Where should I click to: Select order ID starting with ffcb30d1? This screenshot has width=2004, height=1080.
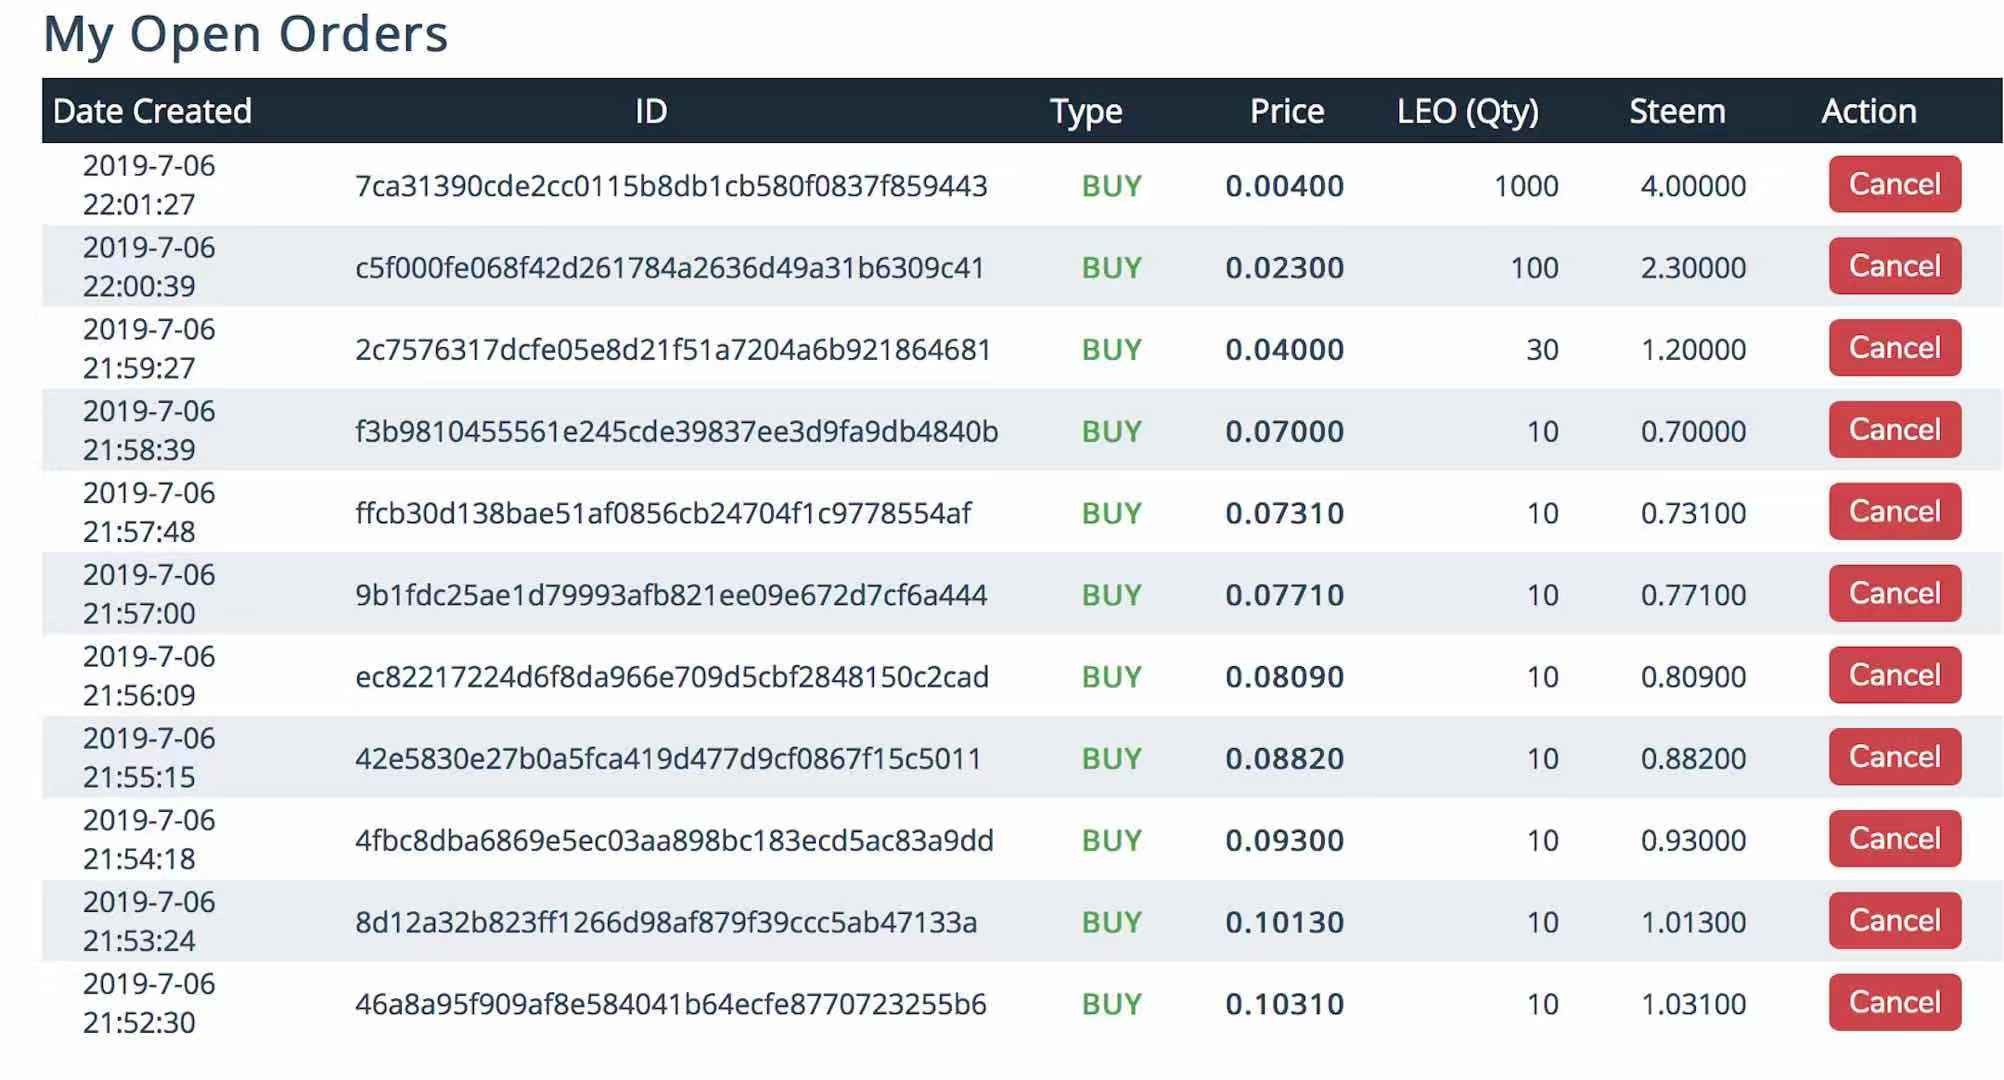663,513
